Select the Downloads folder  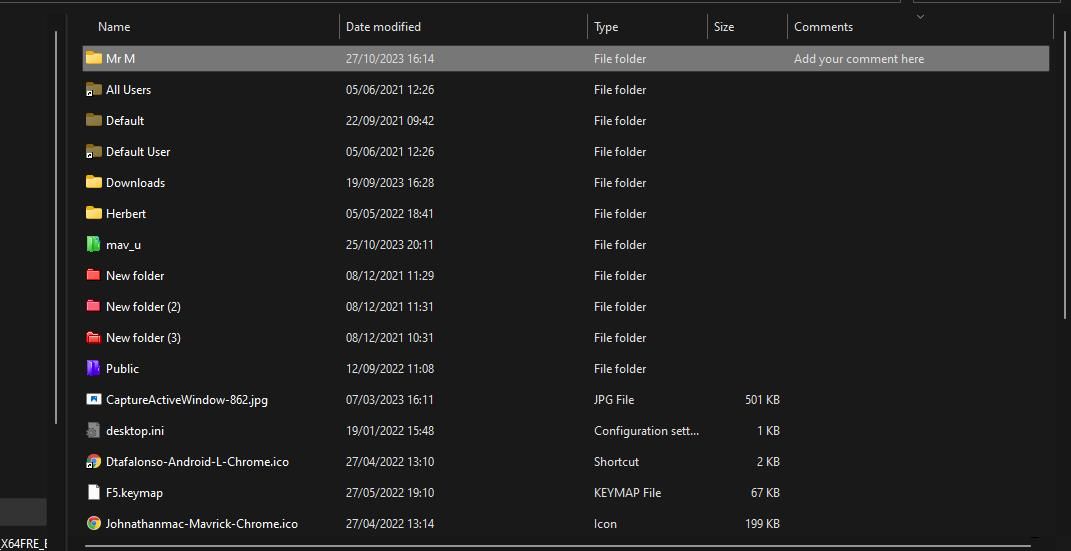[x=135, y=182]
